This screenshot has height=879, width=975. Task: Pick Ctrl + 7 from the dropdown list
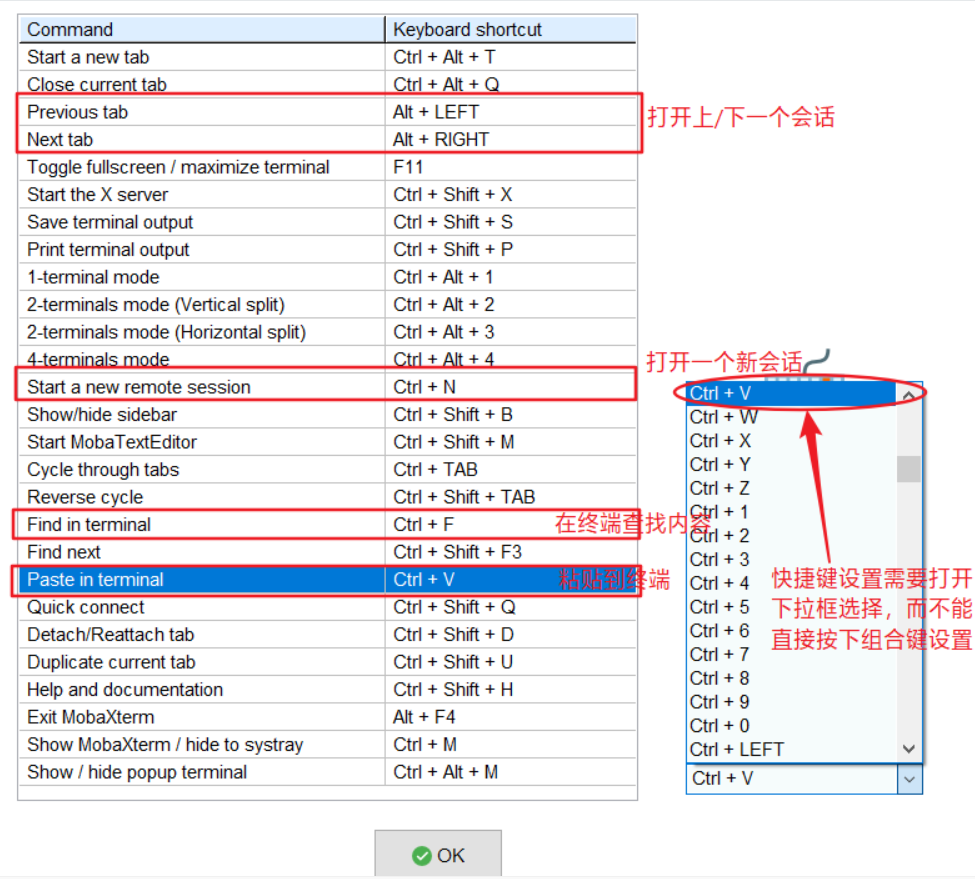792,654
